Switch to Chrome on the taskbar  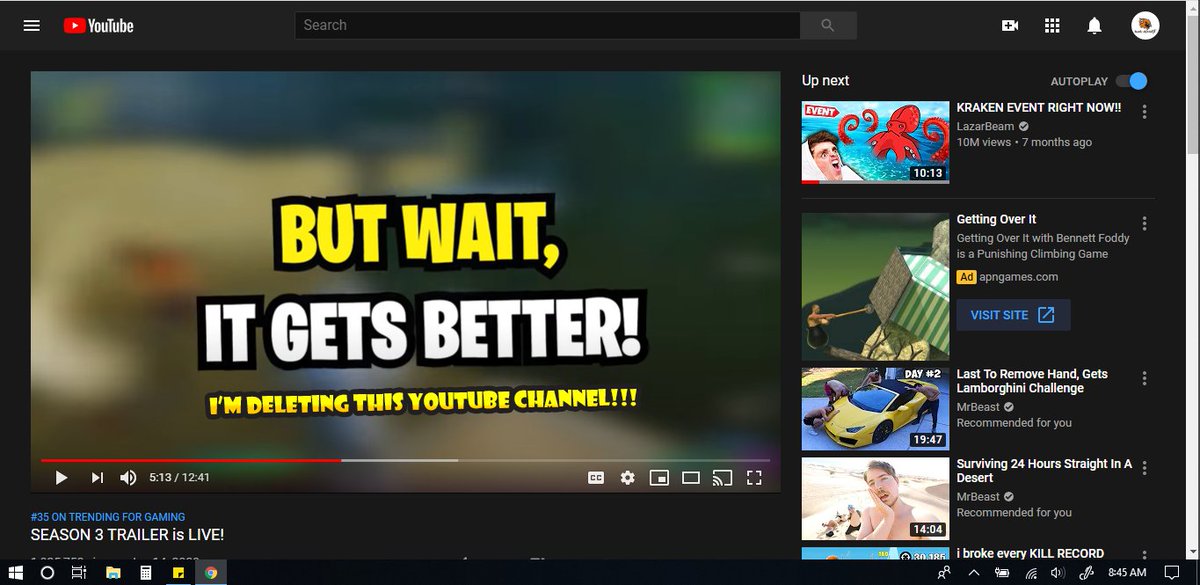pos(211,573)
